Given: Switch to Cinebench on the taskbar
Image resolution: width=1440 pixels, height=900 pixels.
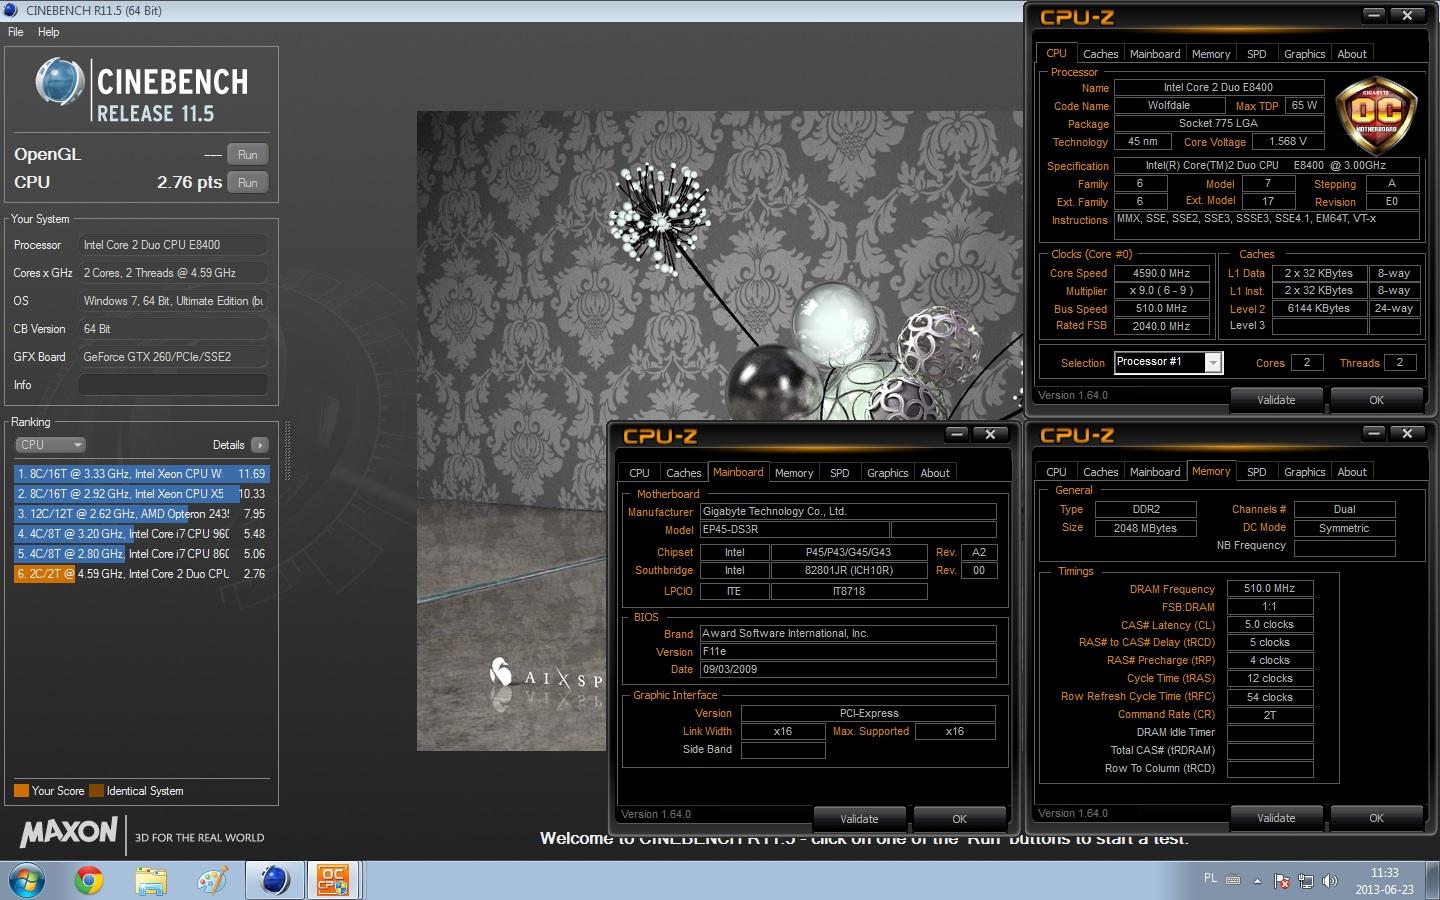Looking at the screenshot, I should pyautogui.click(x=274, y=880).
